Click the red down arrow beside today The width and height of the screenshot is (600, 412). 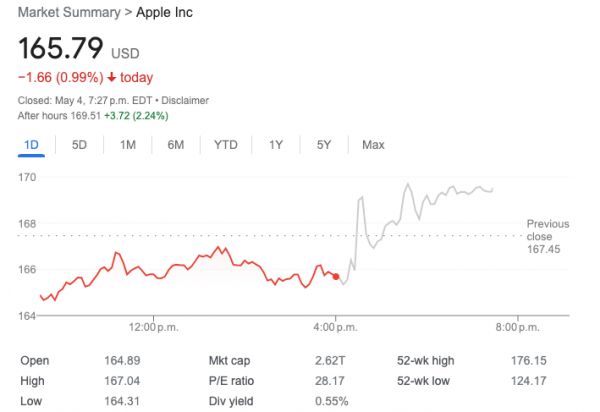[111, 77]
